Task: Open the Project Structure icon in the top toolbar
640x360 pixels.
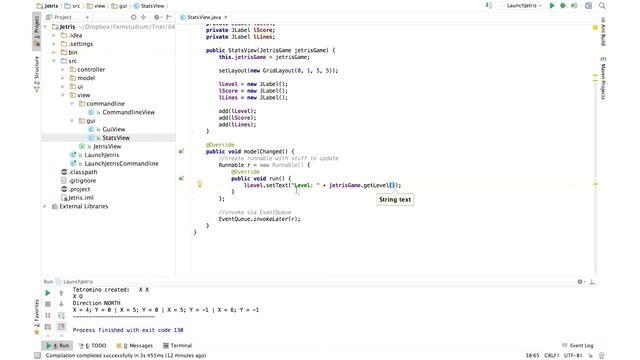Action: coord(588,6)
